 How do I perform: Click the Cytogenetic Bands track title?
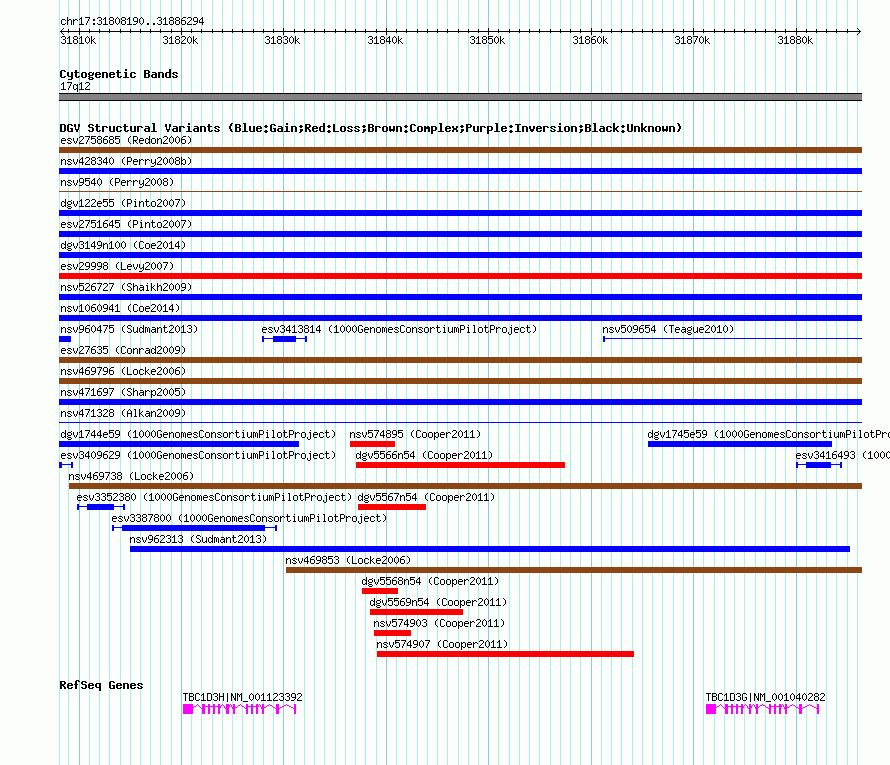point(119,74)
